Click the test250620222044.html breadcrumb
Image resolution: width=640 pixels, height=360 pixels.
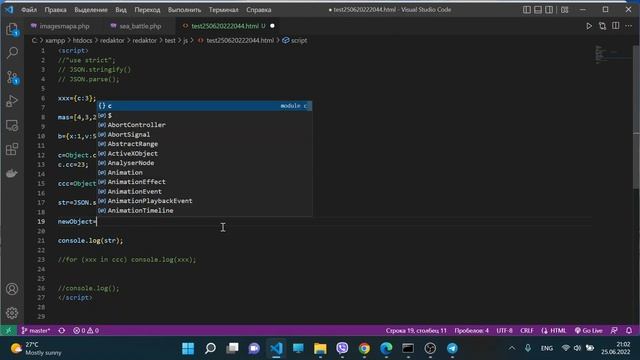[240, 40]
